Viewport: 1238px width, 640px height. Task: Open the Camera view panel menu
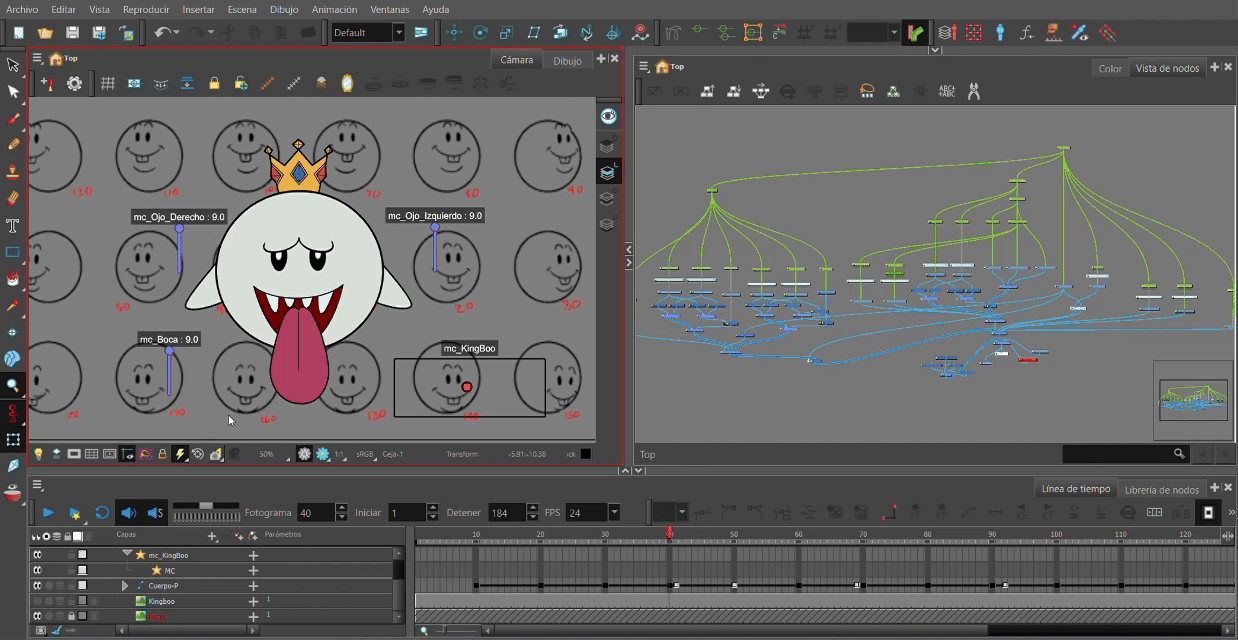[x=37, y=59]
